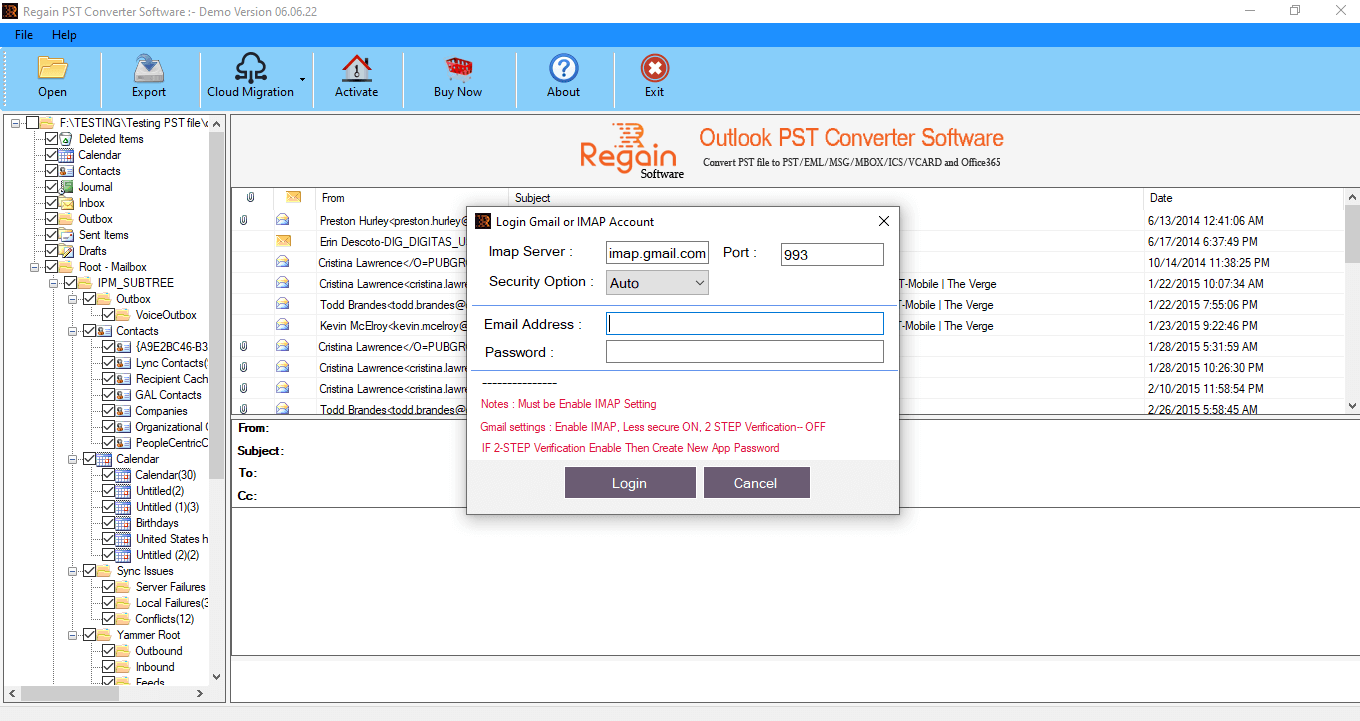
Task: Click the Journal folder icon
Action: [67, 187]
